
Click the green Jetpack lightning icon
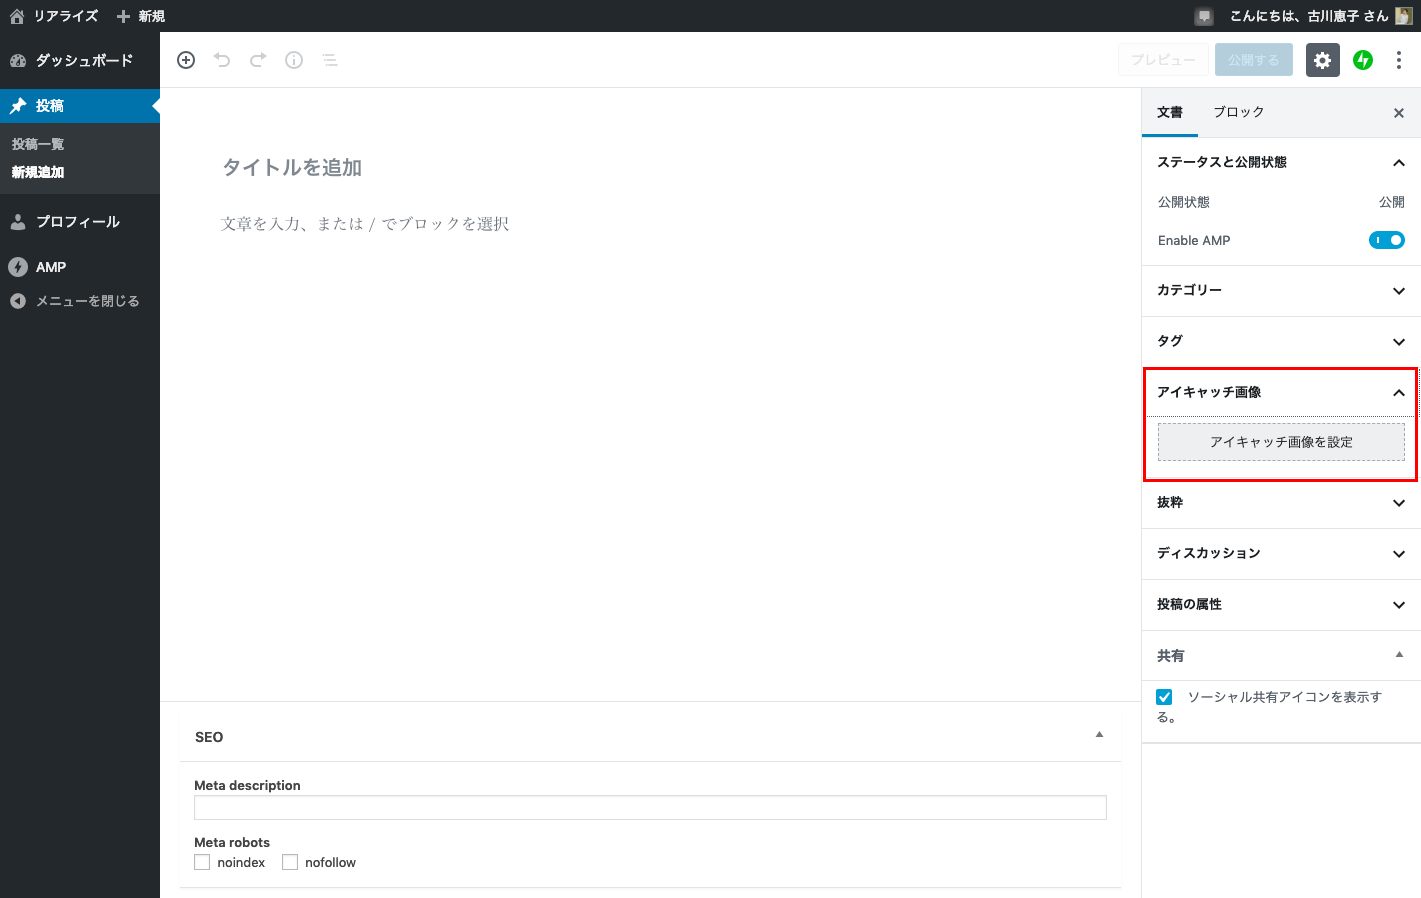pyautogui.click(x=1363, y=60)
